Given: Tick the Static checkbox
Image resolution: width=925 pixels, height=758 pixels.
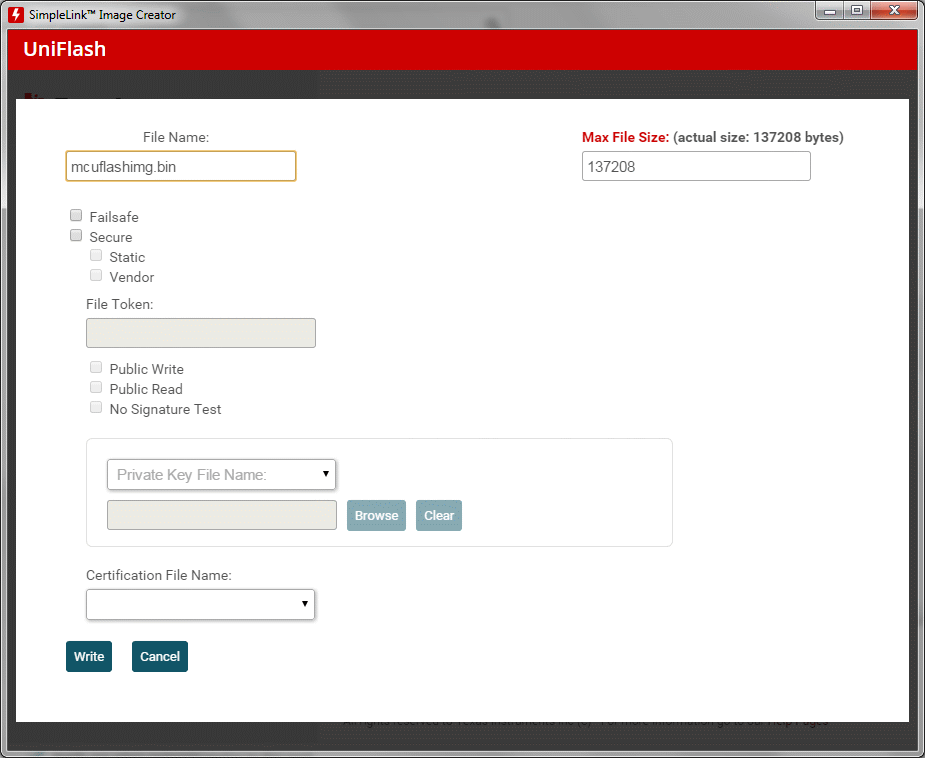Looking at the screenshot, I should [96, 255].
